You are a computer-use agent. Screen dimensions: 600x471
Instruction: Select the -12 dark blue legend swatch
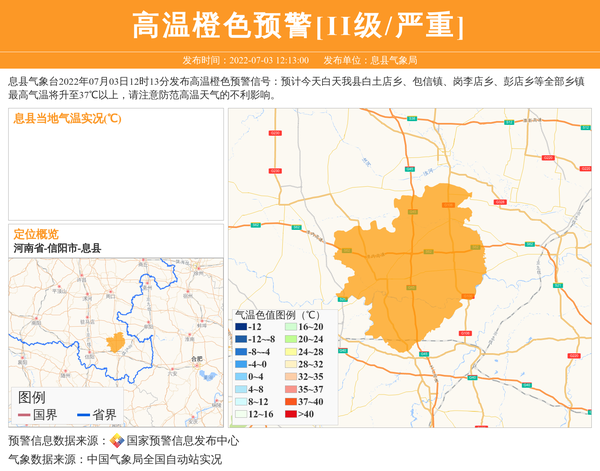click(x=241, y=327)
